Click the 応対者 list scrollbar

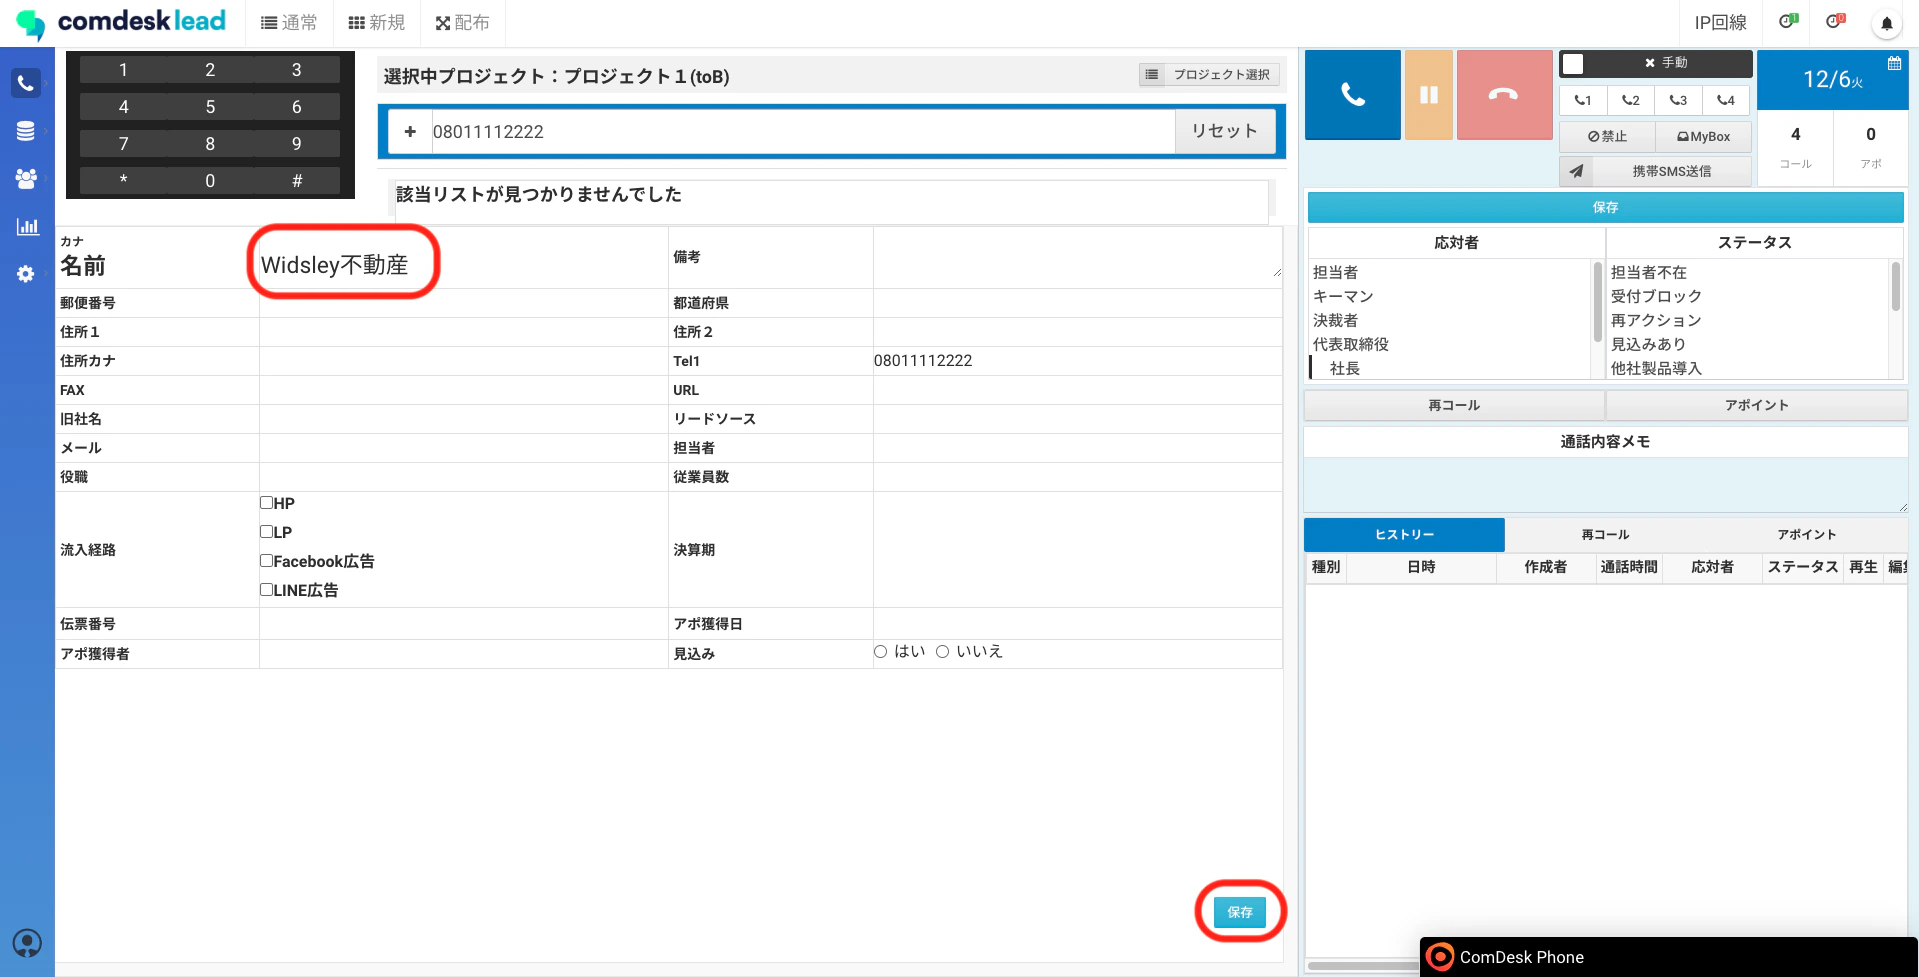coord(1597,303)
